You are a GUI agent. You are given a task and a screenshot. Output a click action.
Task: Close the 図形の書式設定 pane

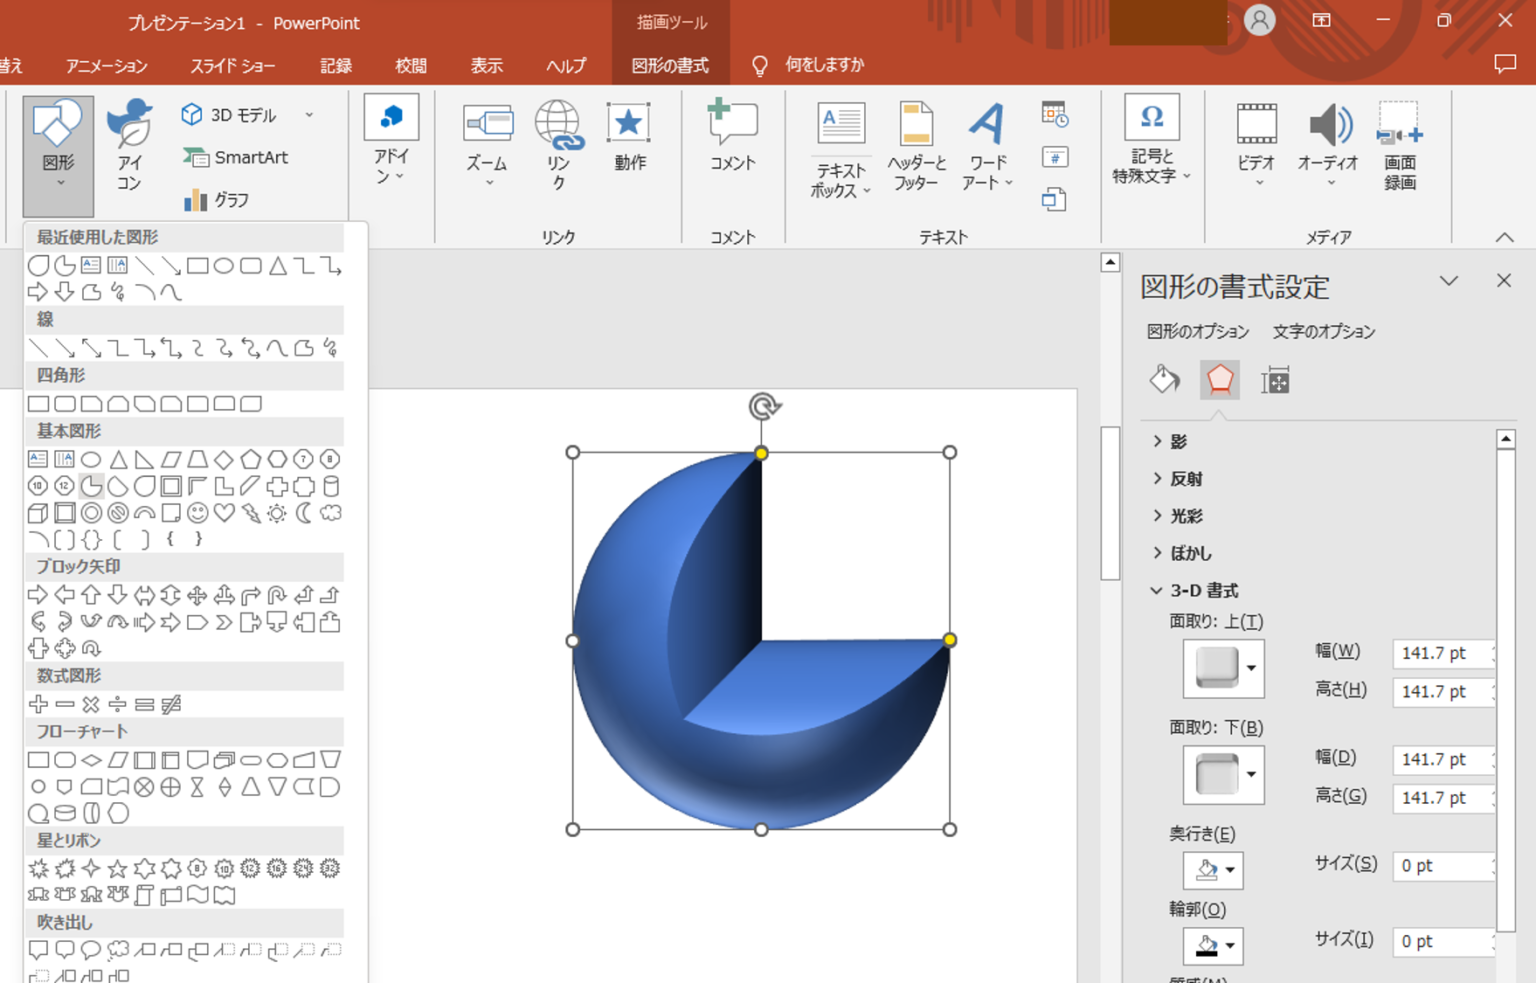(x=1504, y=281)
